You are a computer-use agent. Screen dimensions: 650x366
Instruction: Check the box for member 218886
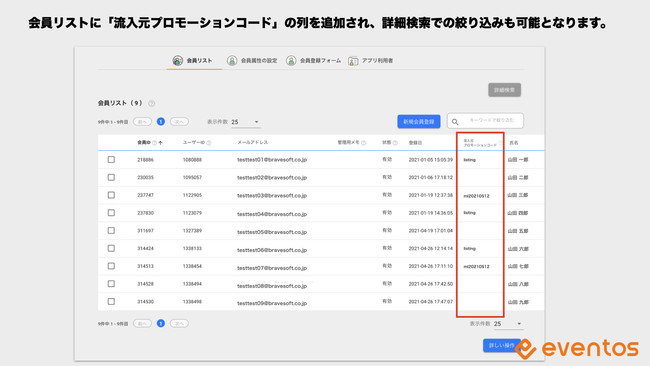click(111, 160)
